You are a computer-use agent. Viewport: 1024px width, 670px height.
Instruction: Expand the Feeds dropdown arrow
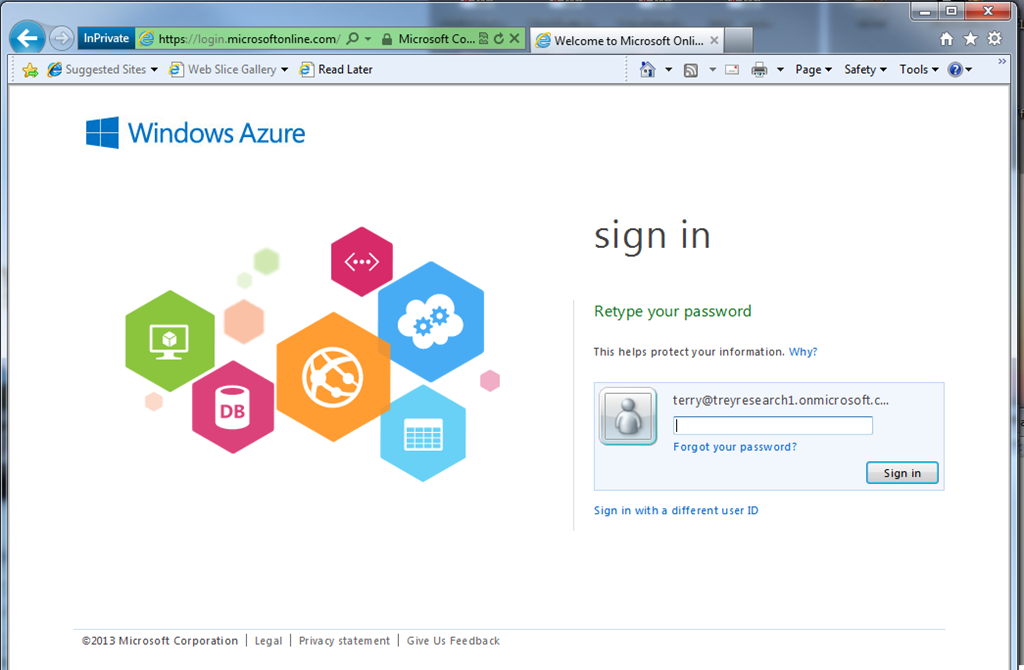[712, 70]
